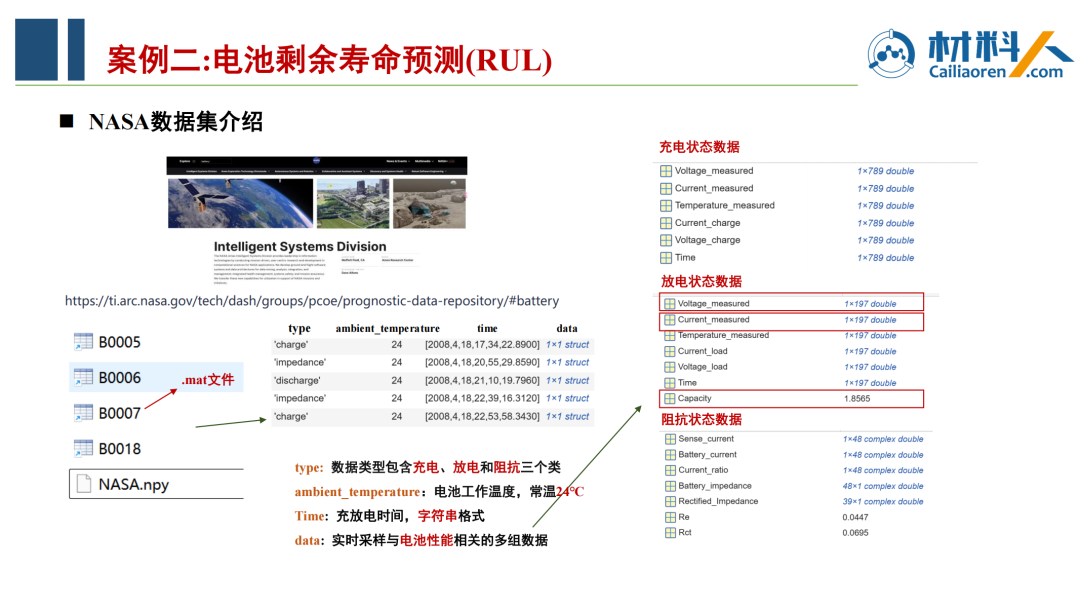This screenshot has width=1080, height=608.
Task: Click the Rct value 0.0695
Action: [855, 532]
